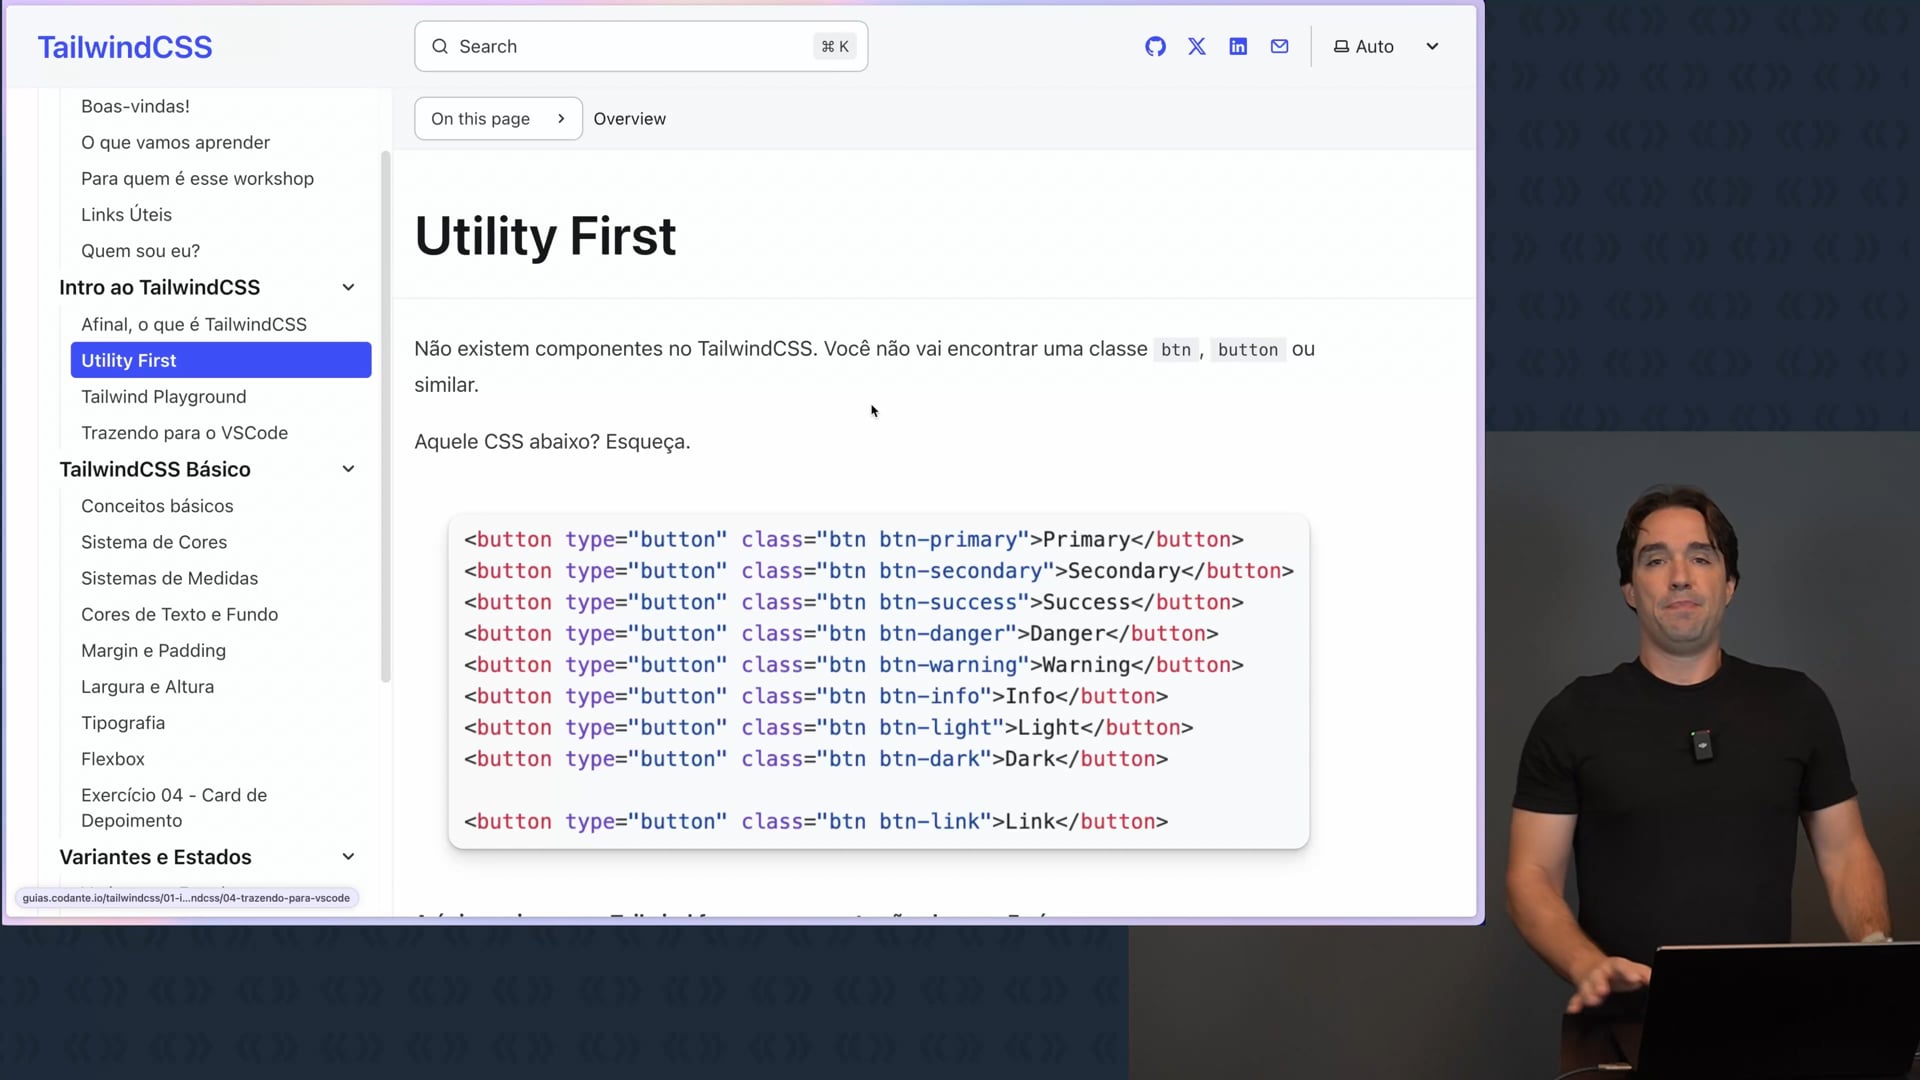1920x1080 pixels.
Task: Click the TailwindCSS logo title
Action: [125, 47]
